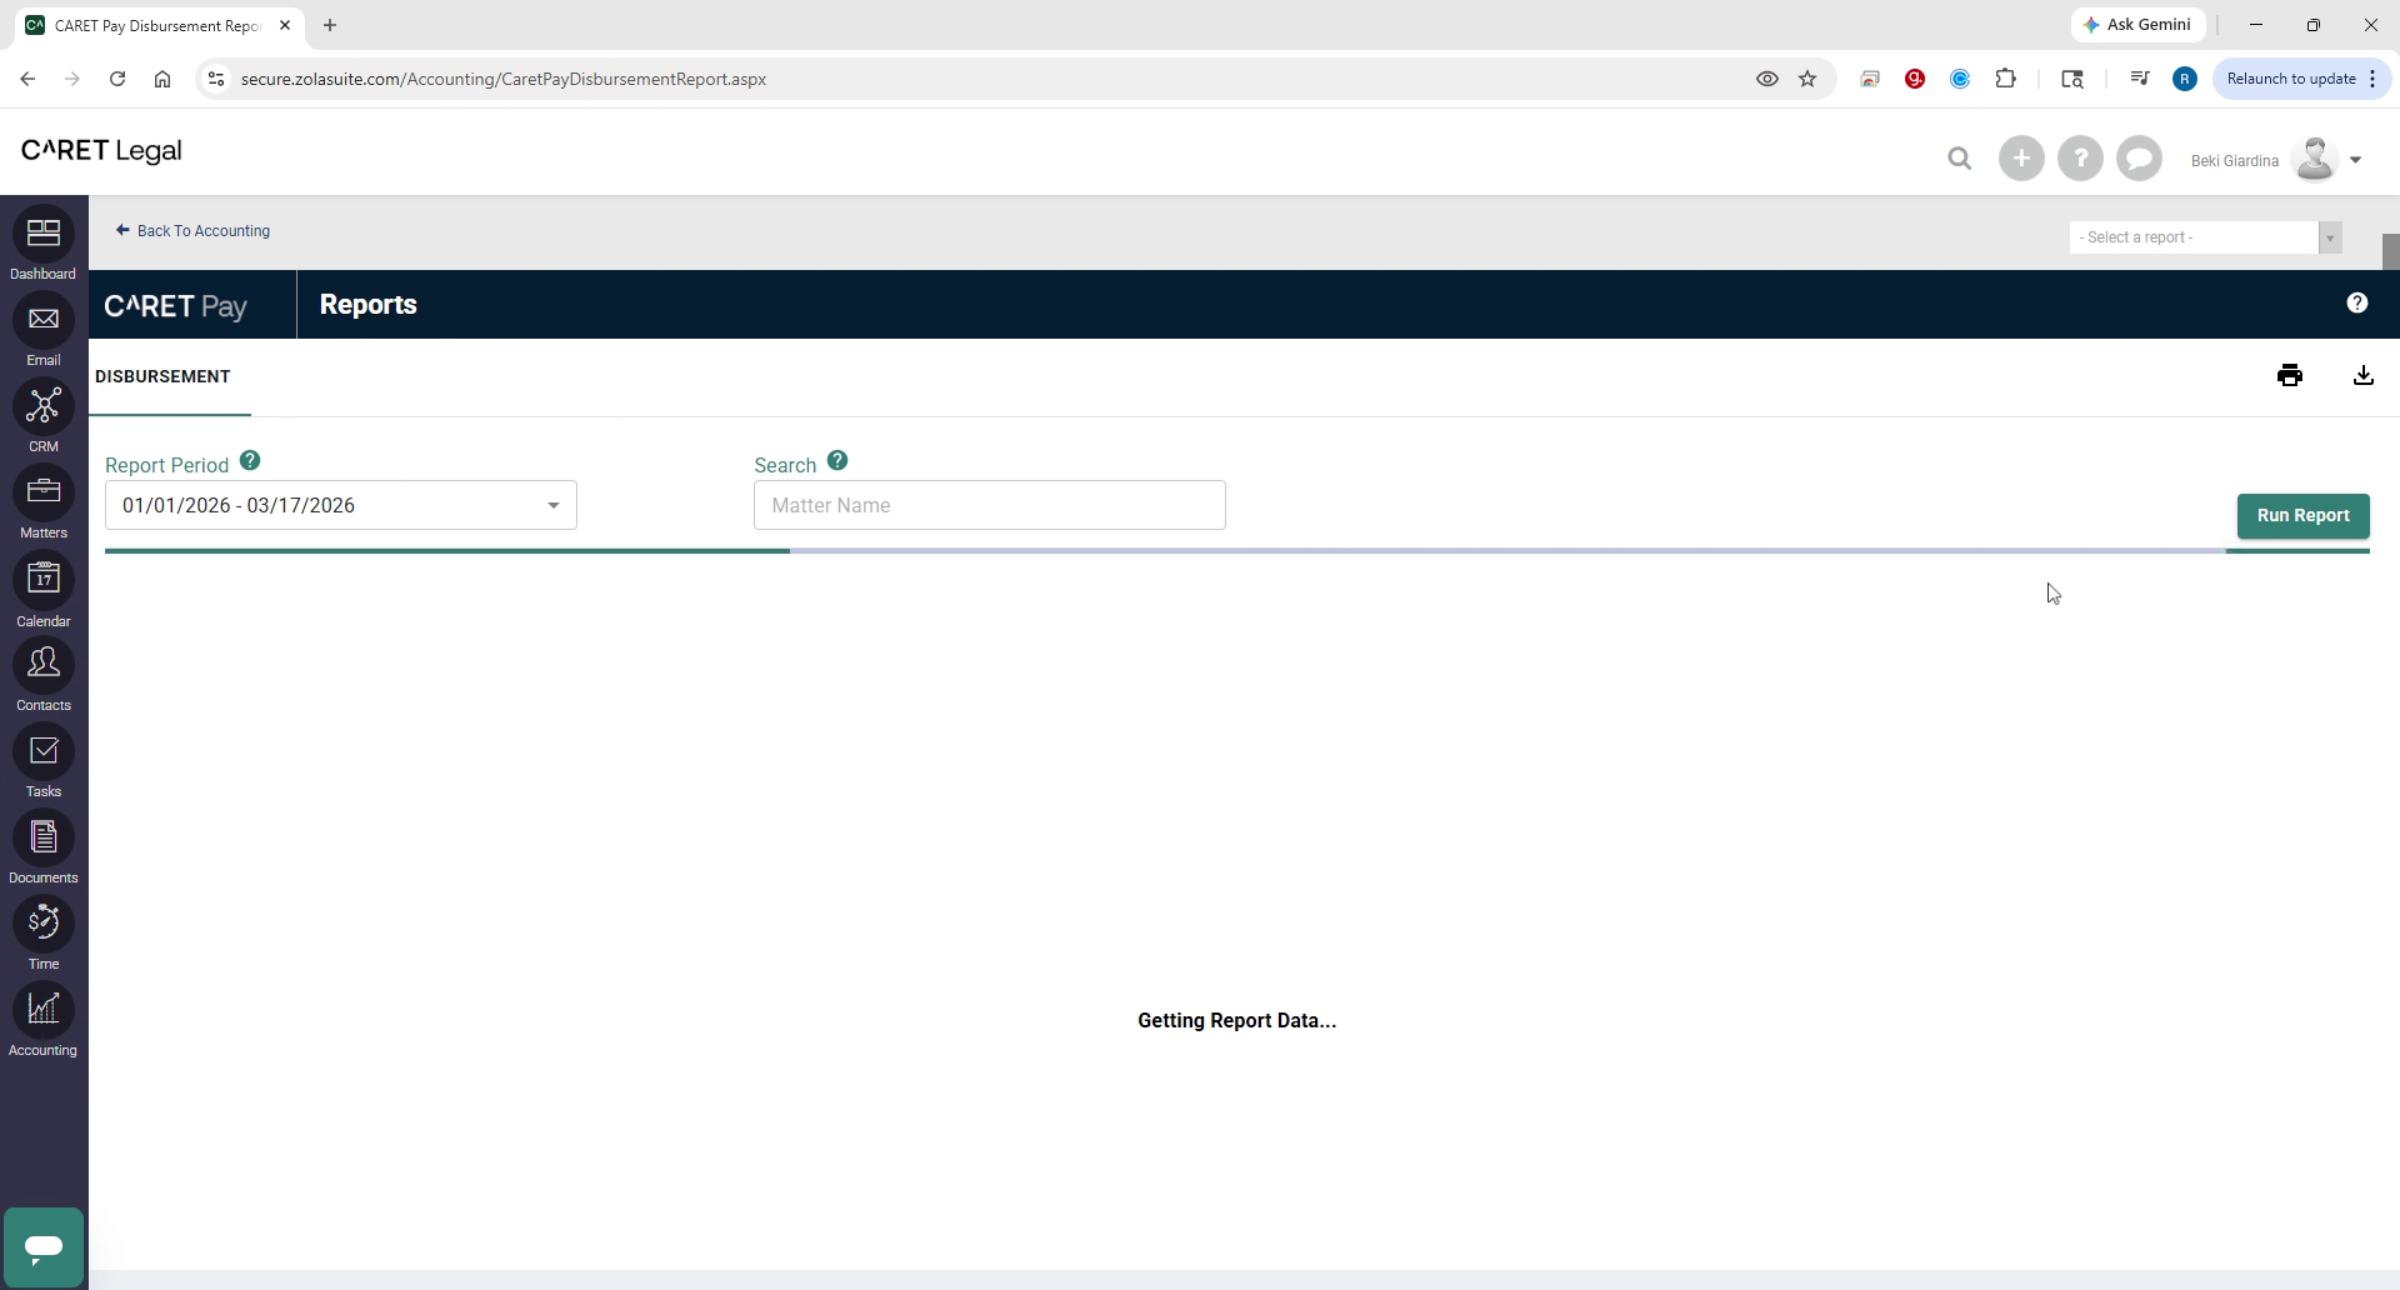This screenshot has width=2400, height=1290.
Task: Go to browser home page
Action: coord(162,79)
